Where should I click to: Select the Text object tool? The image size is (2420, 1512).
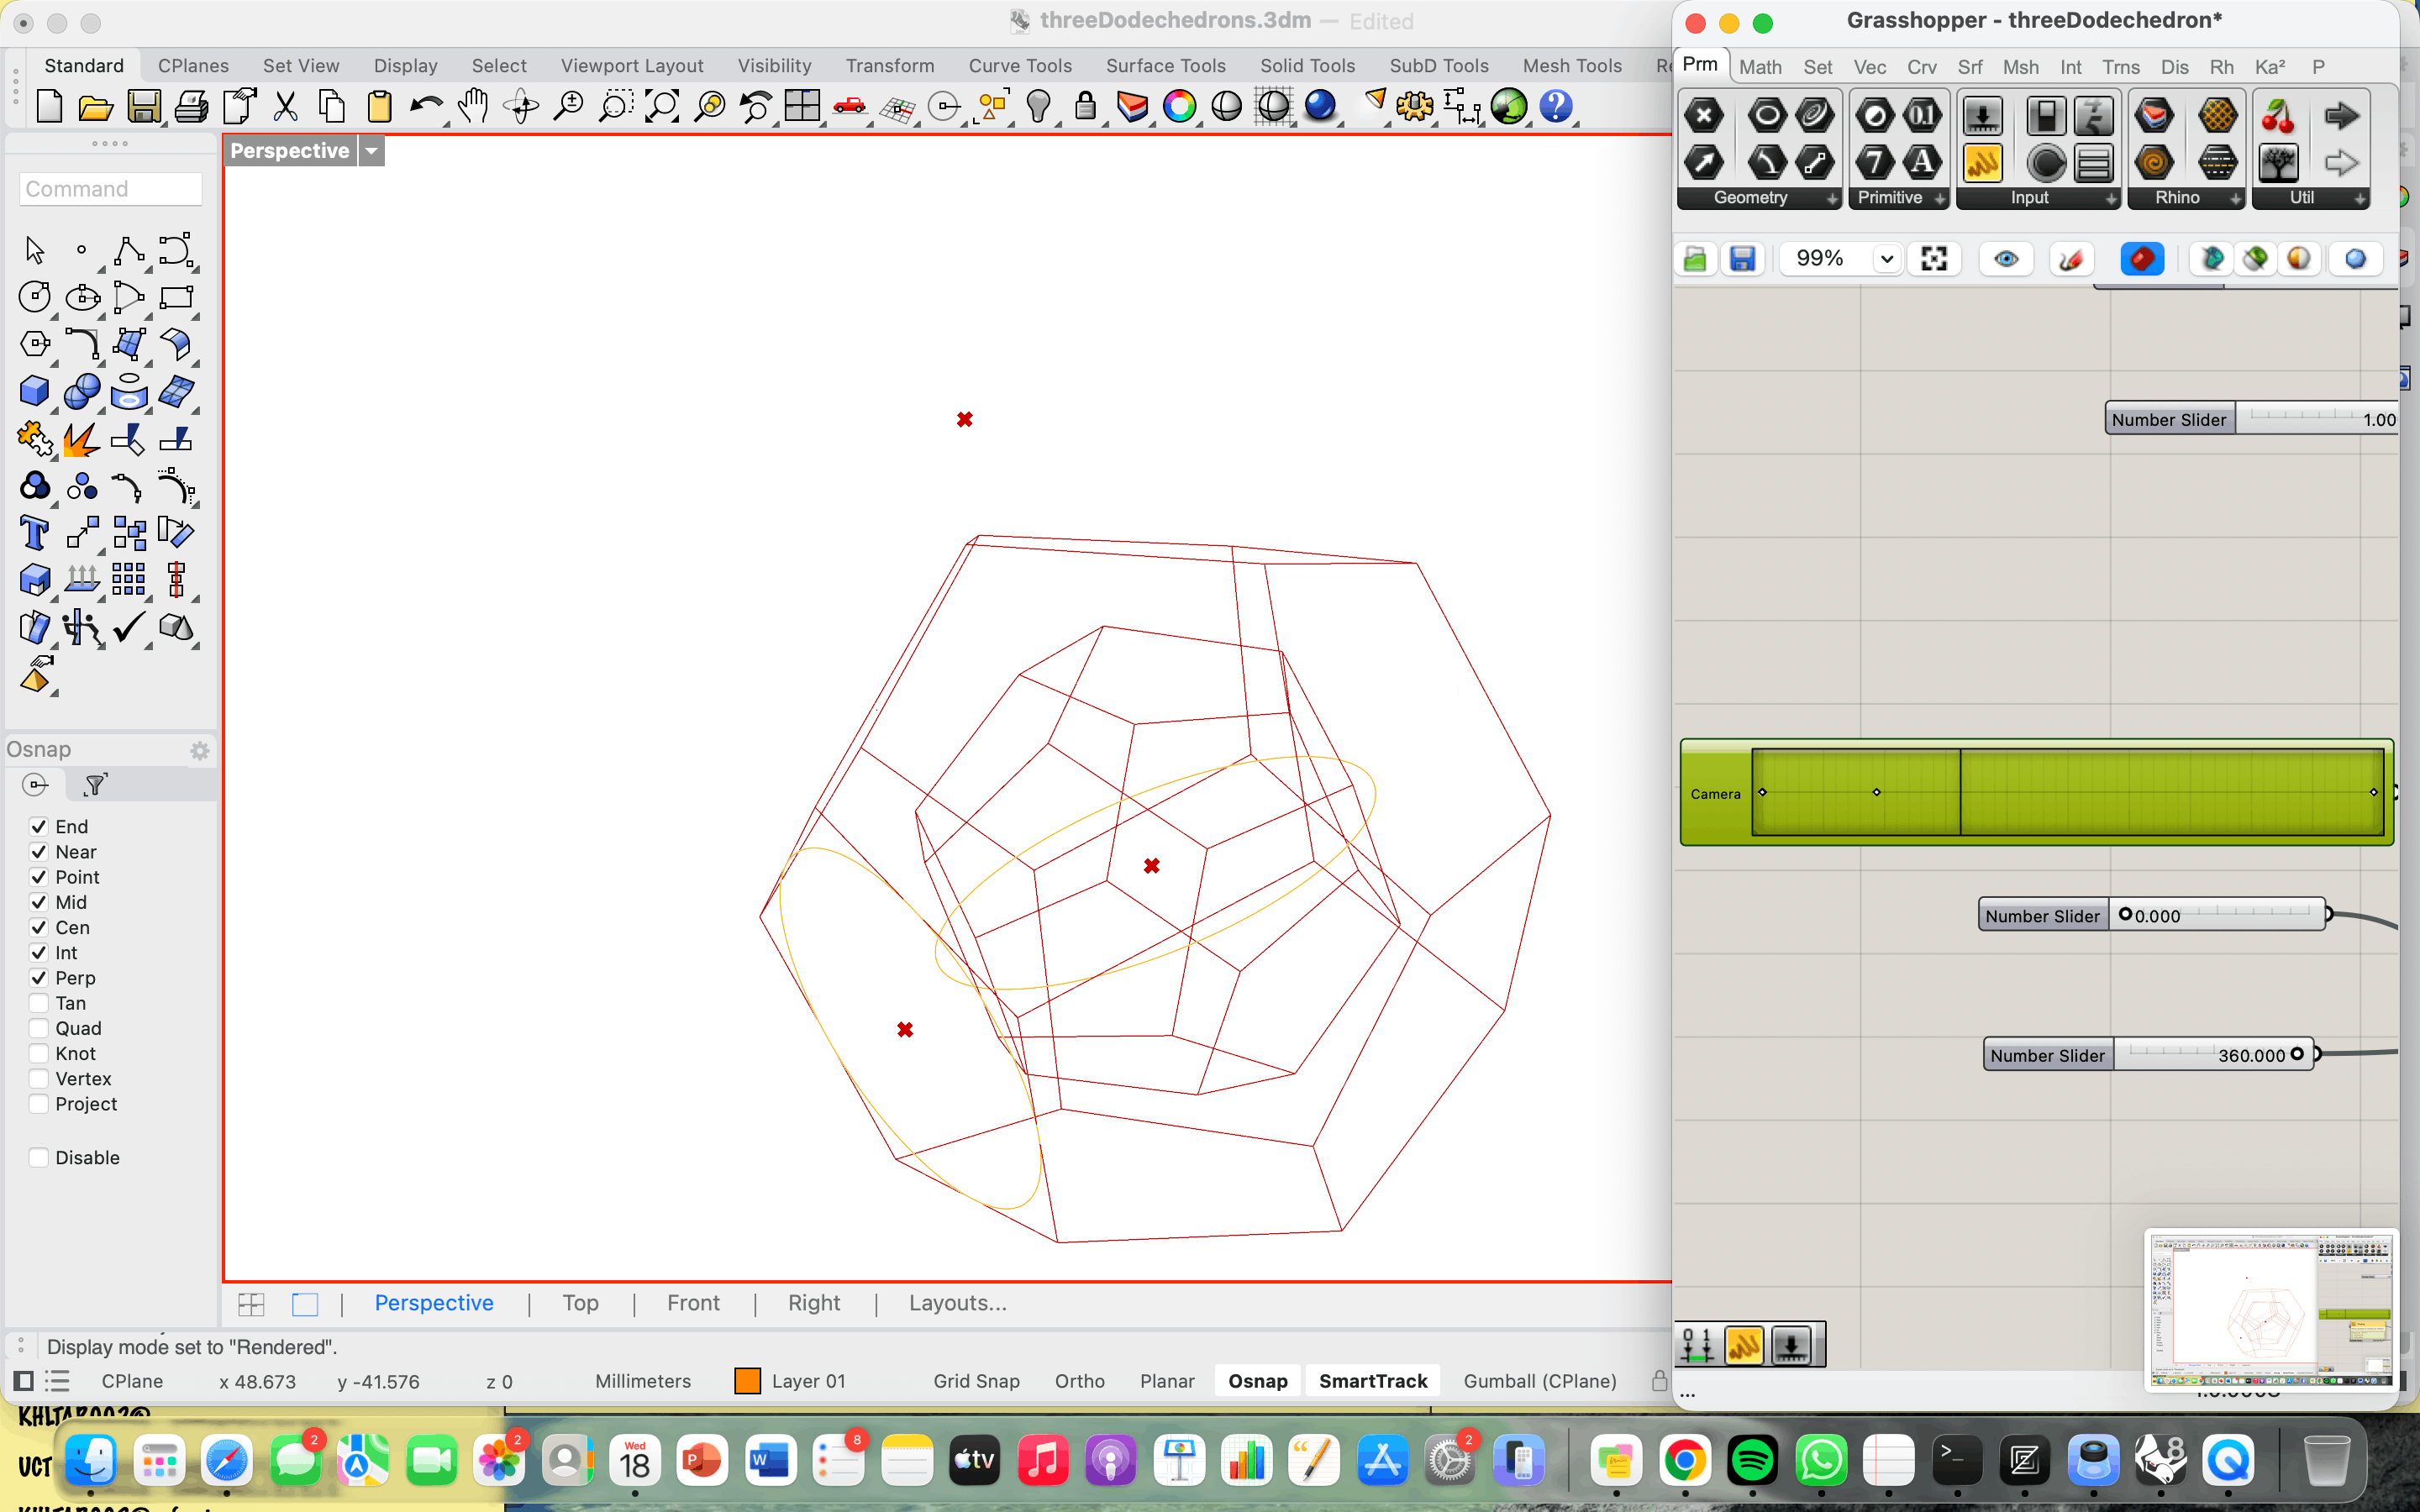click(35, 533)
